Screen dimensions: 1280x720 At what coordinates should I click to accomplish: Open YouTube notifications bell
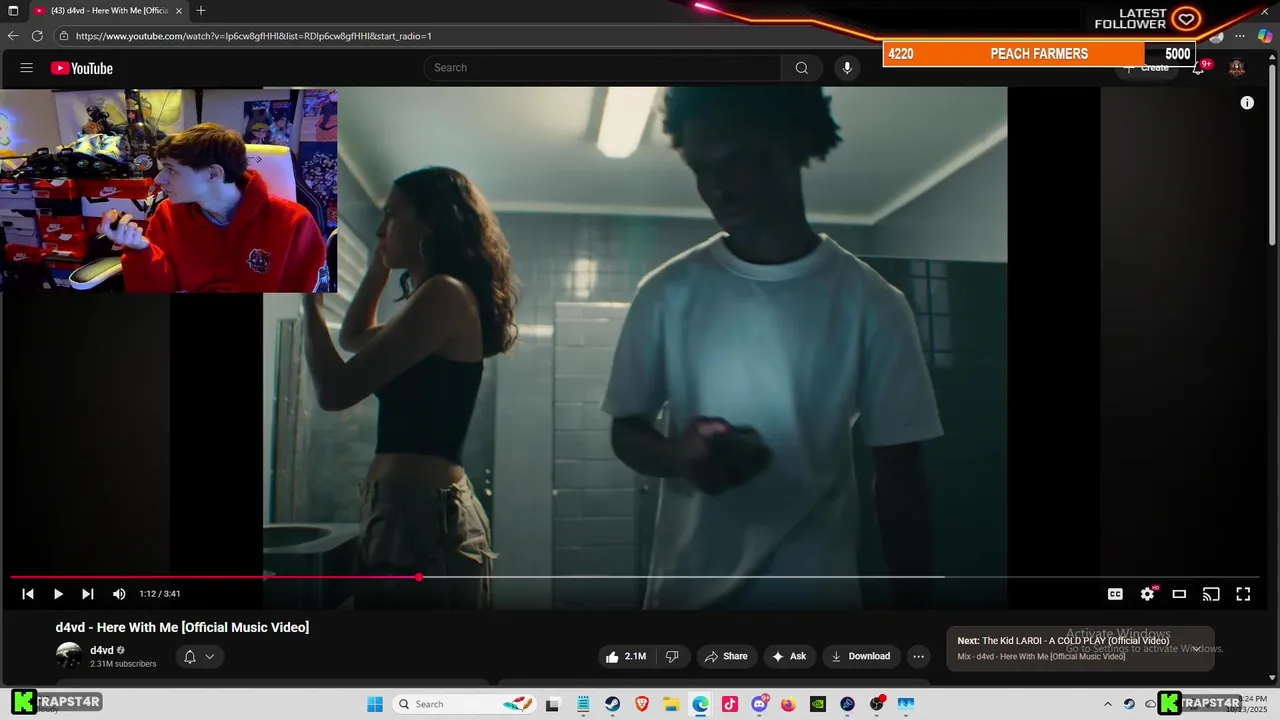(1198, 68)
